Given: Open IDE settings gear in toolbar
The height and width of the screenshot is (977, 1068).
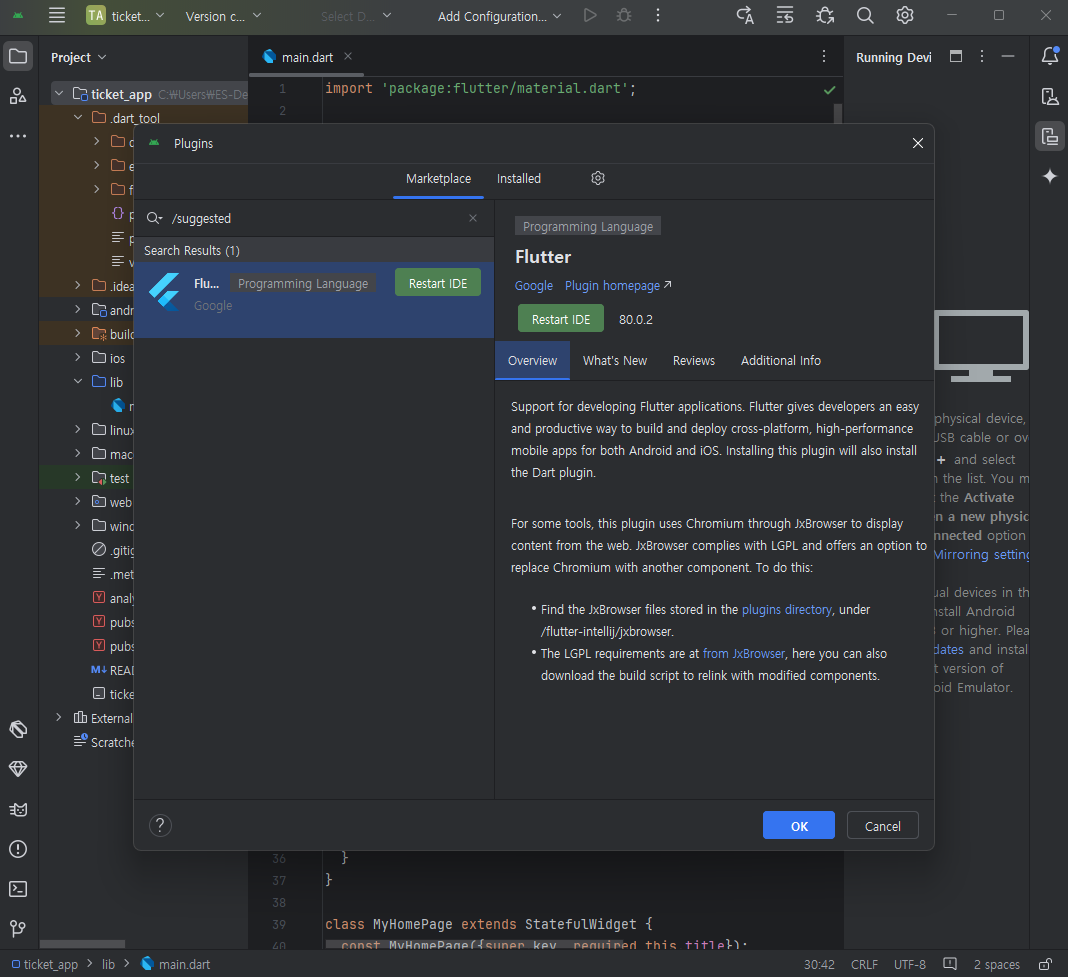Looking at the screenshot, I should [905, 16].
